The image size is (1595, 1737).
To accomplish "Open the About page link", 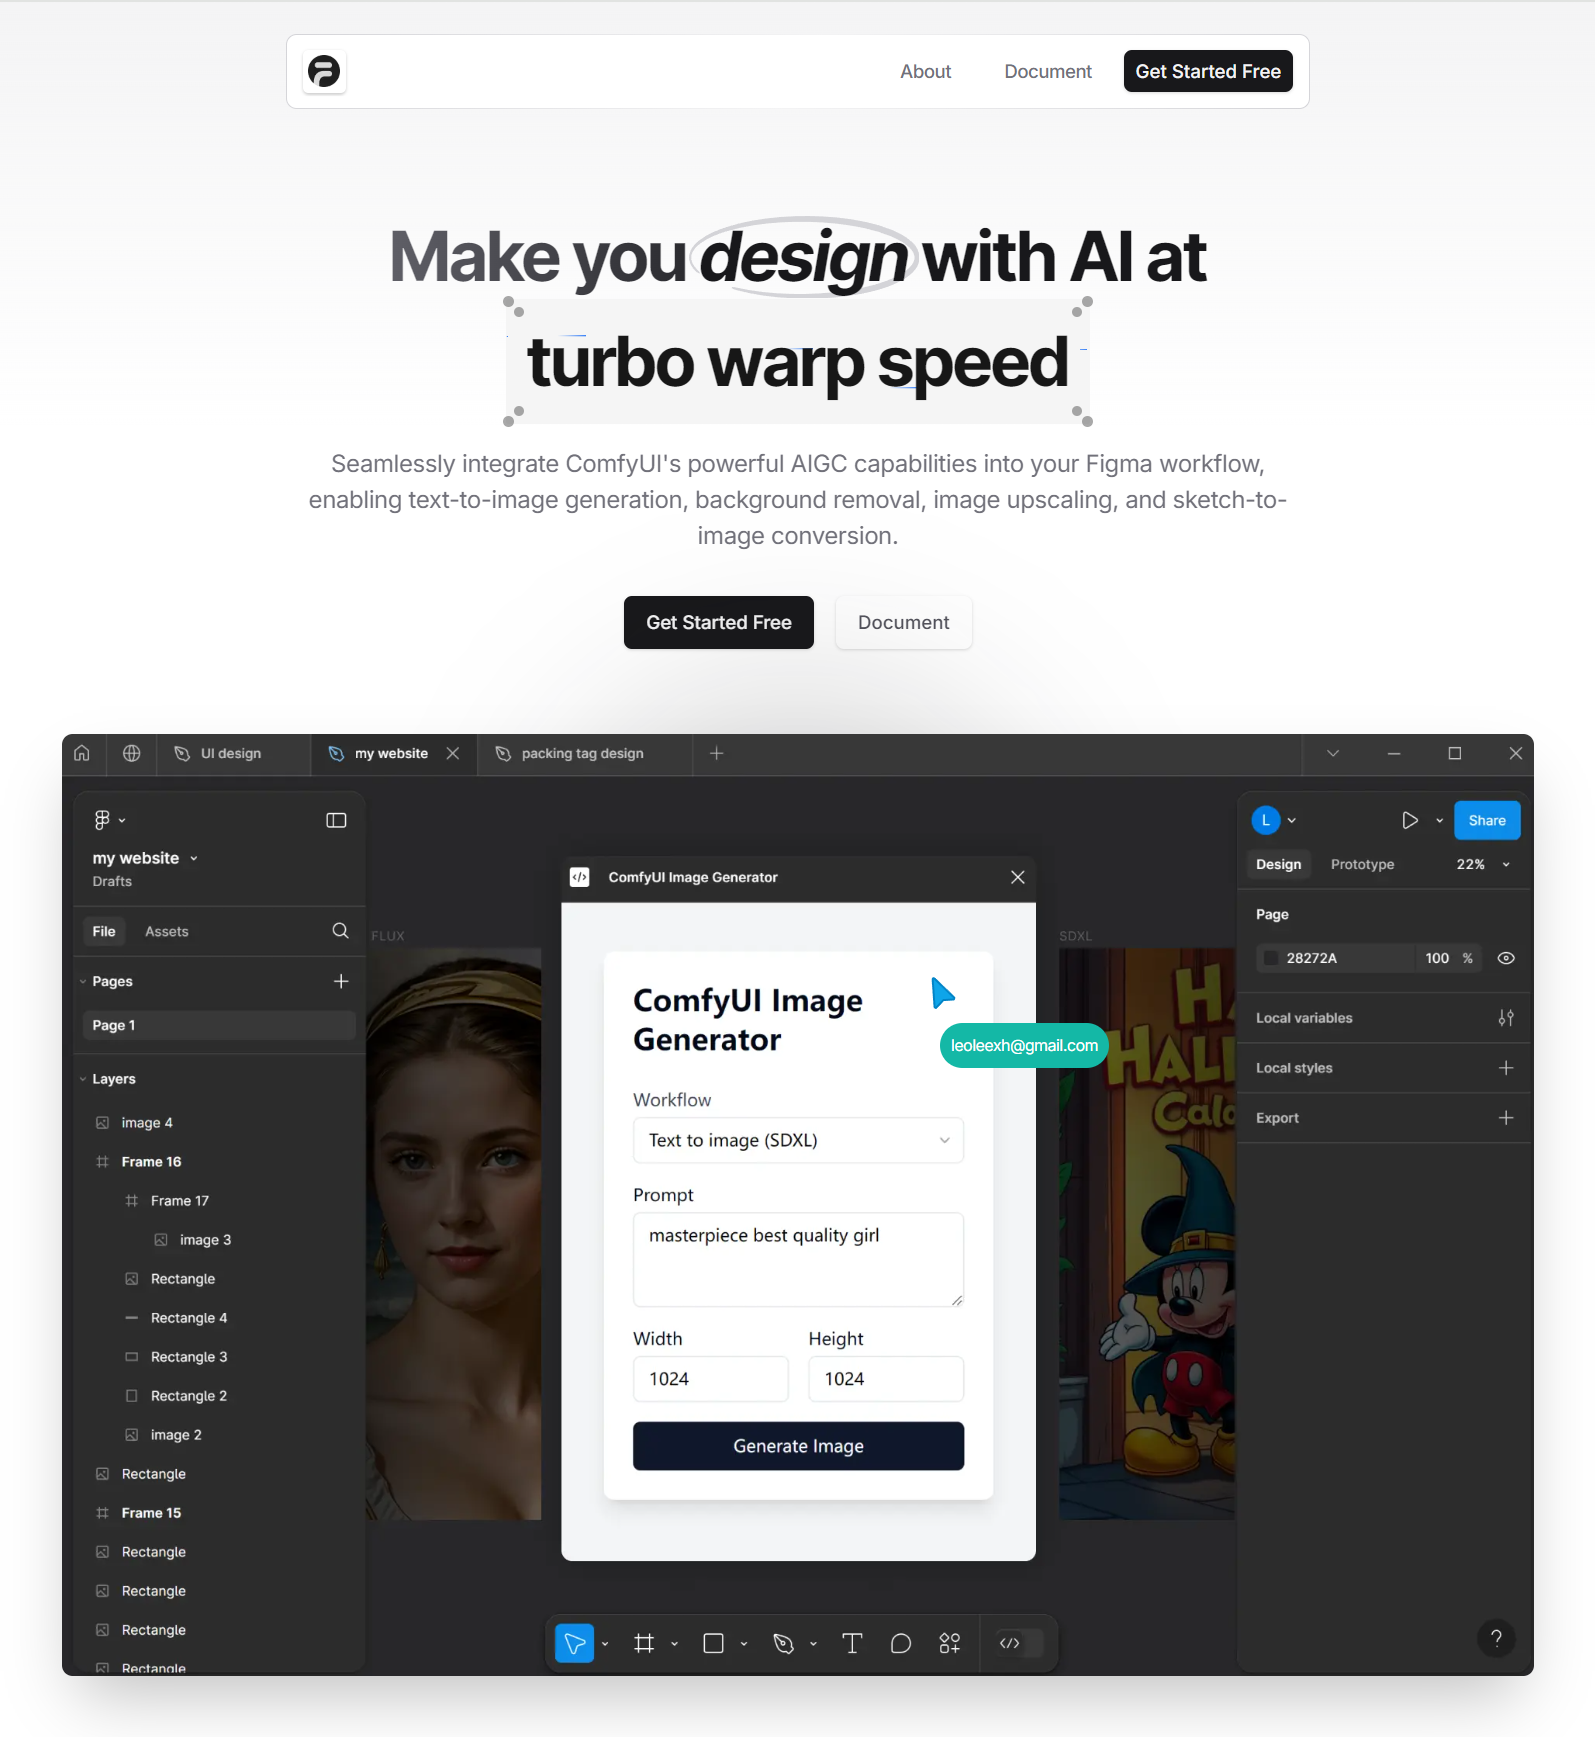I will tap(925, 72).
